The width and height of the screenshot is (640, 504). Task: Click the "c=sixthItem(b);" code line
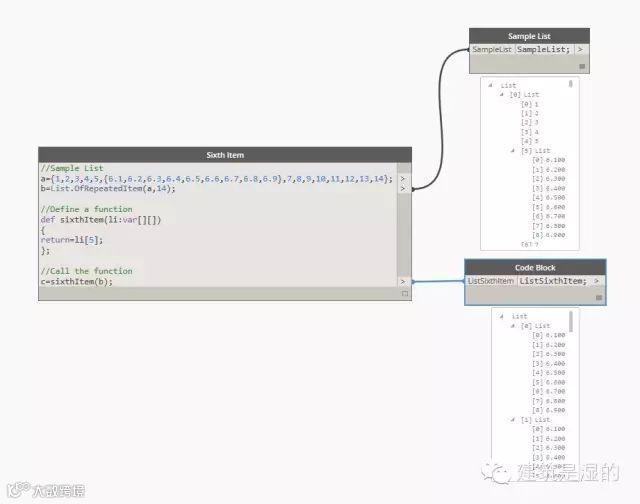(77, 282)
